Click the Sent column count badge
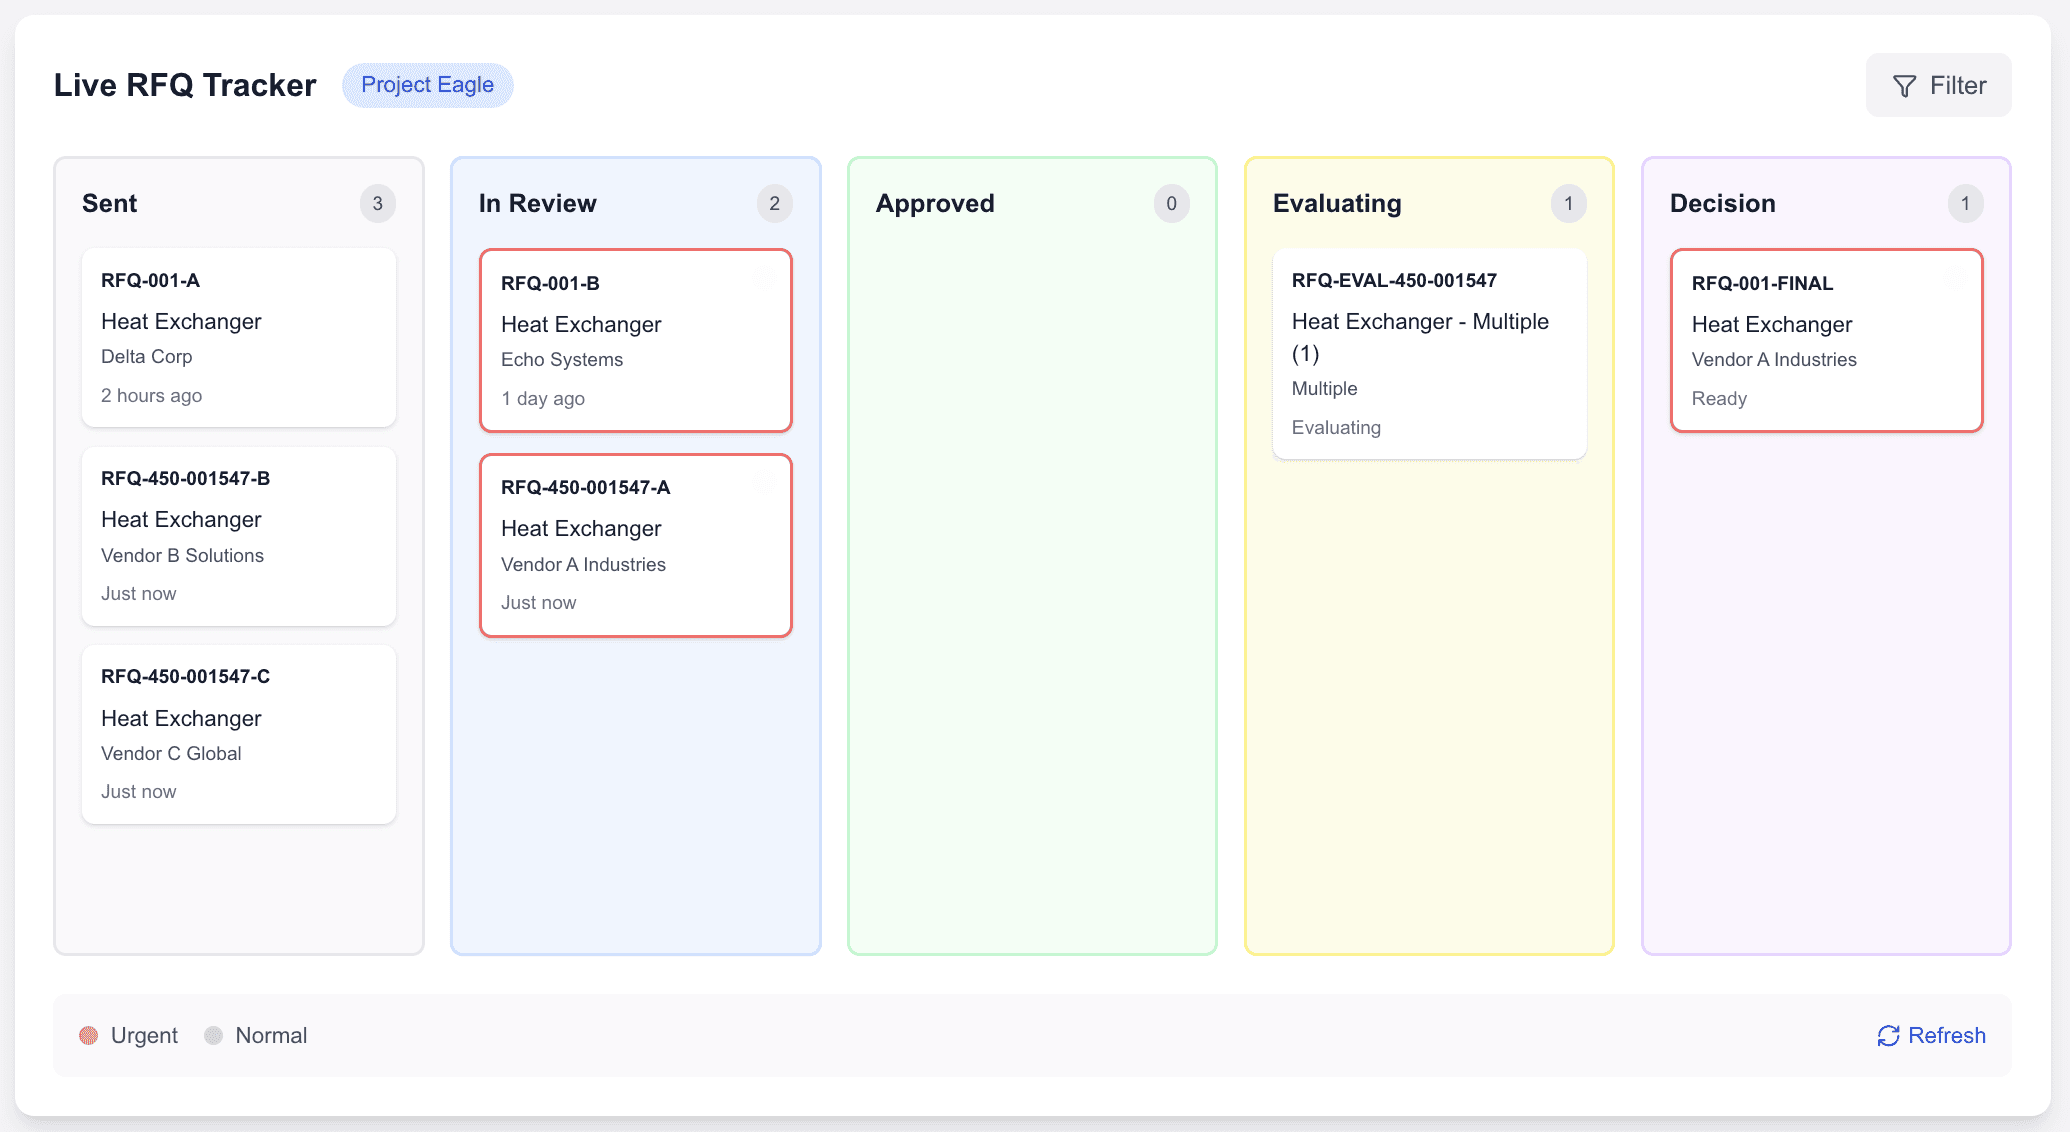 [377, 204]
